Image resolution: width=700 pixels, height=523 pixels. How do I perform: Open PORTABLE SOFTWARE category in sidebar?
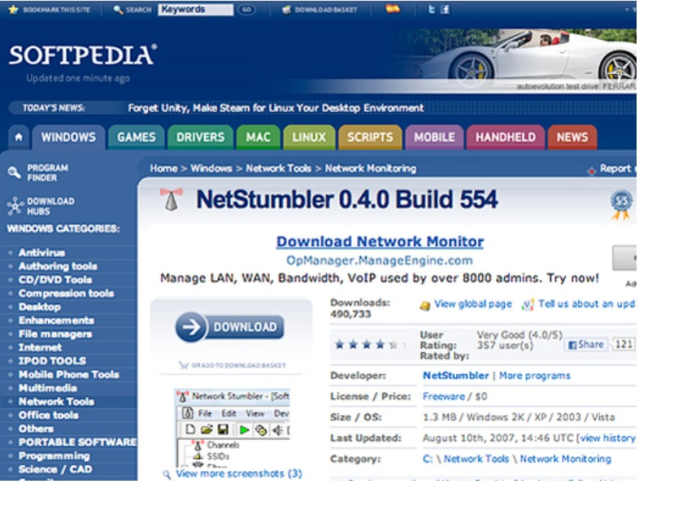78,442
